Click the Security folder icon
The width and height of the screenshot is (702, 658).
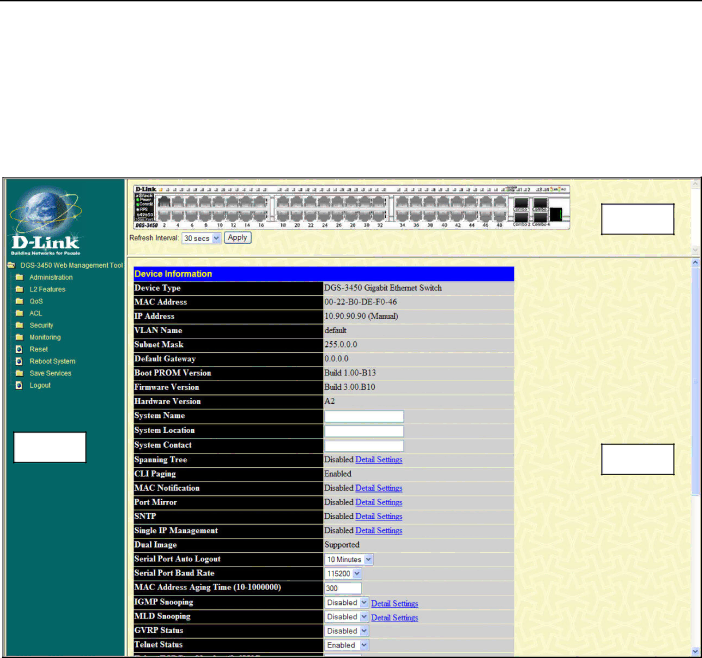click(19, 325)
